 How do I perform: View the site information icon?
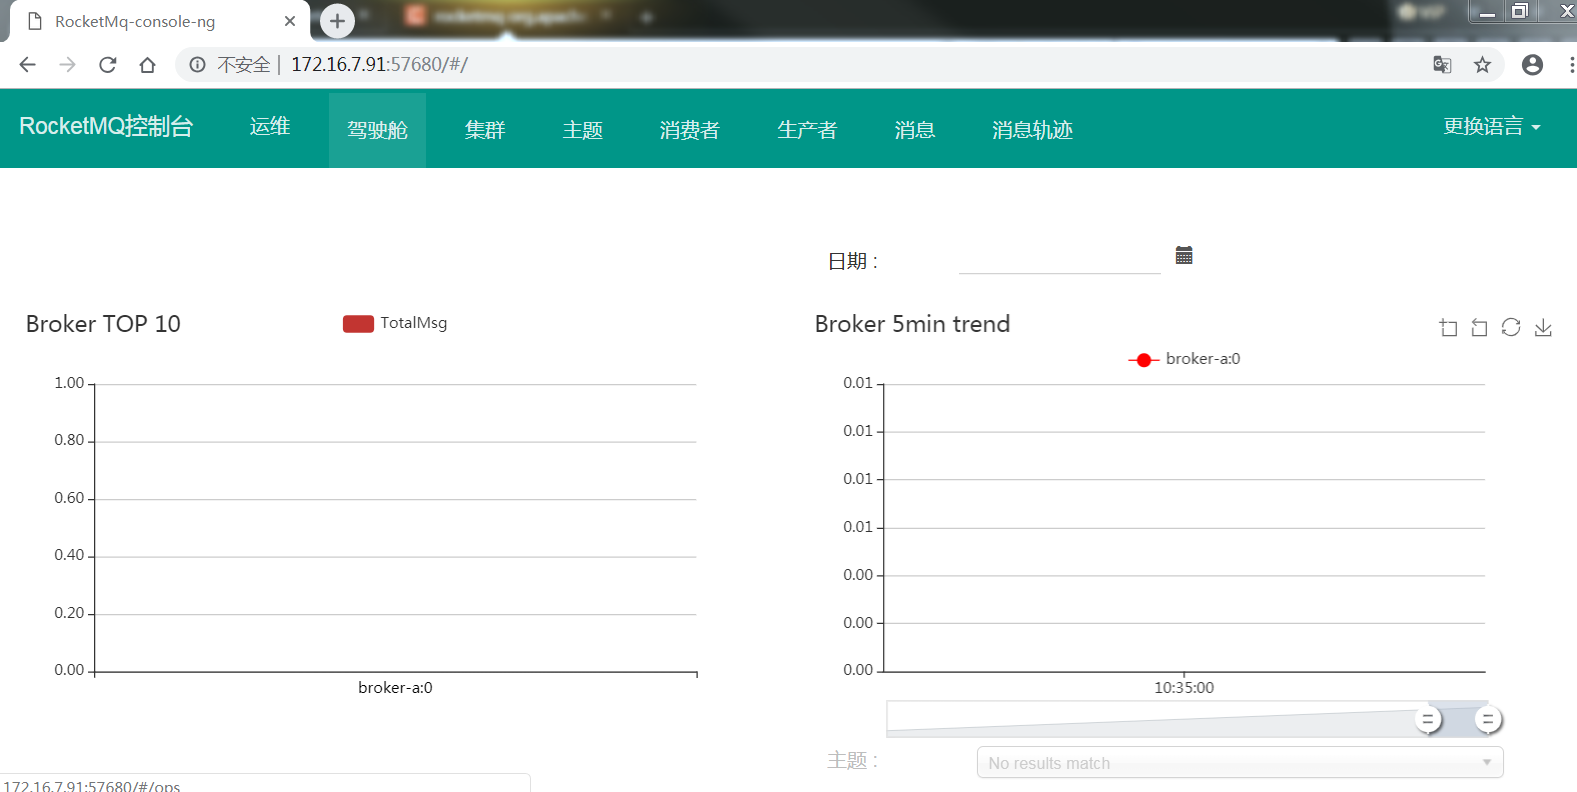(x=197, y=64)
